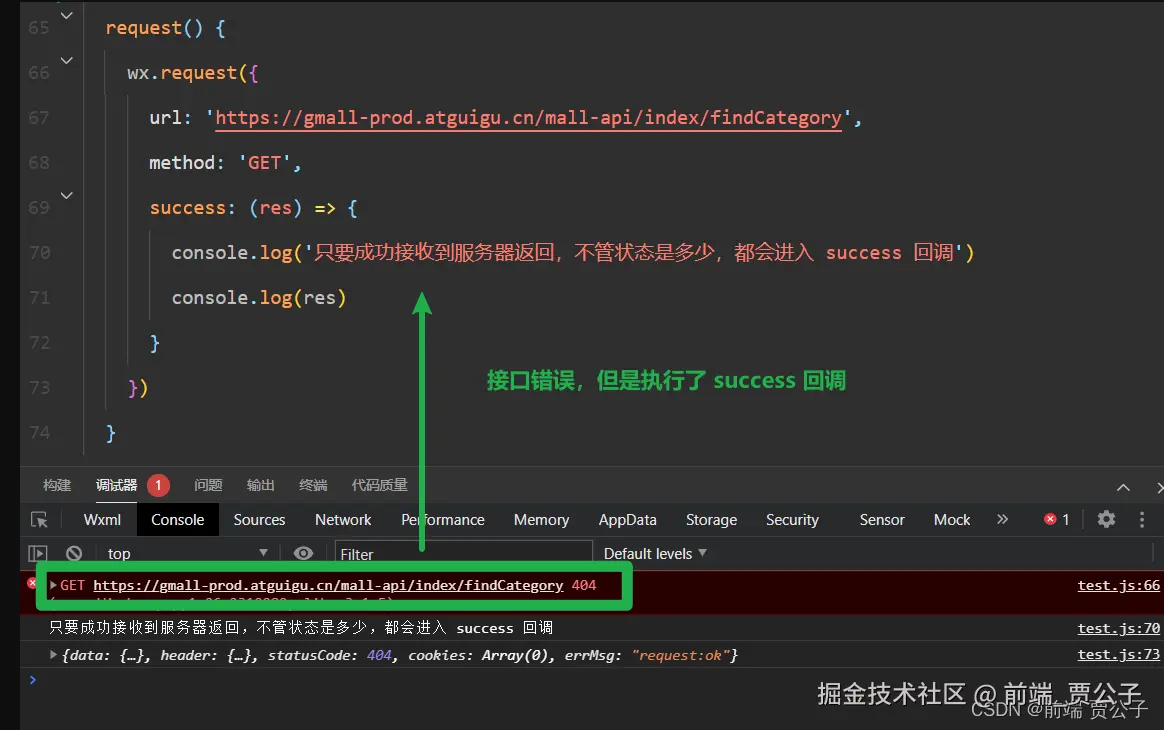1164x730 pixels.
Task: Open the DevTools settings gear
Action: click(x=1106, y=519)
